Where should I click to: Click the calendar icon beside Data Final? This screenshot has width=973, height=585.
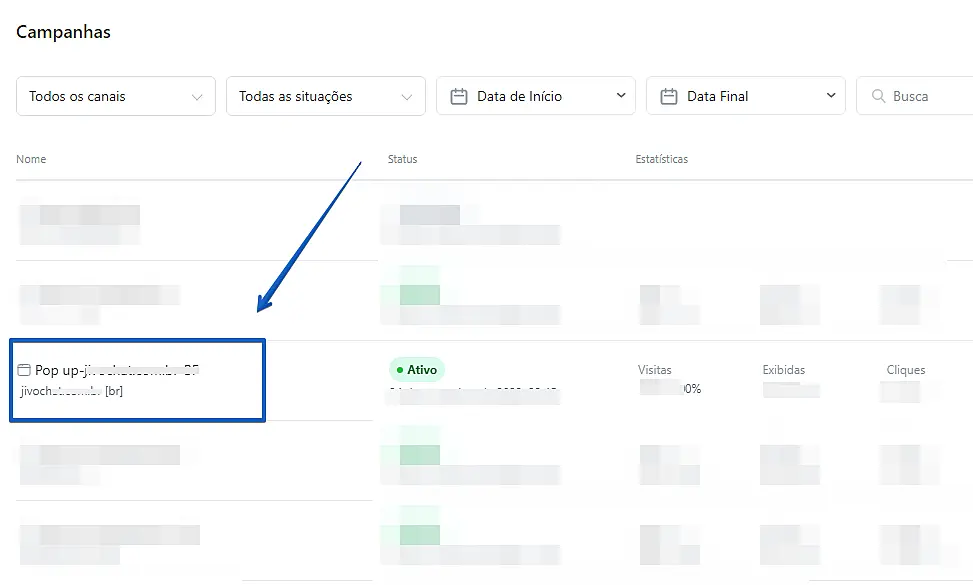[x=669, y=97]
